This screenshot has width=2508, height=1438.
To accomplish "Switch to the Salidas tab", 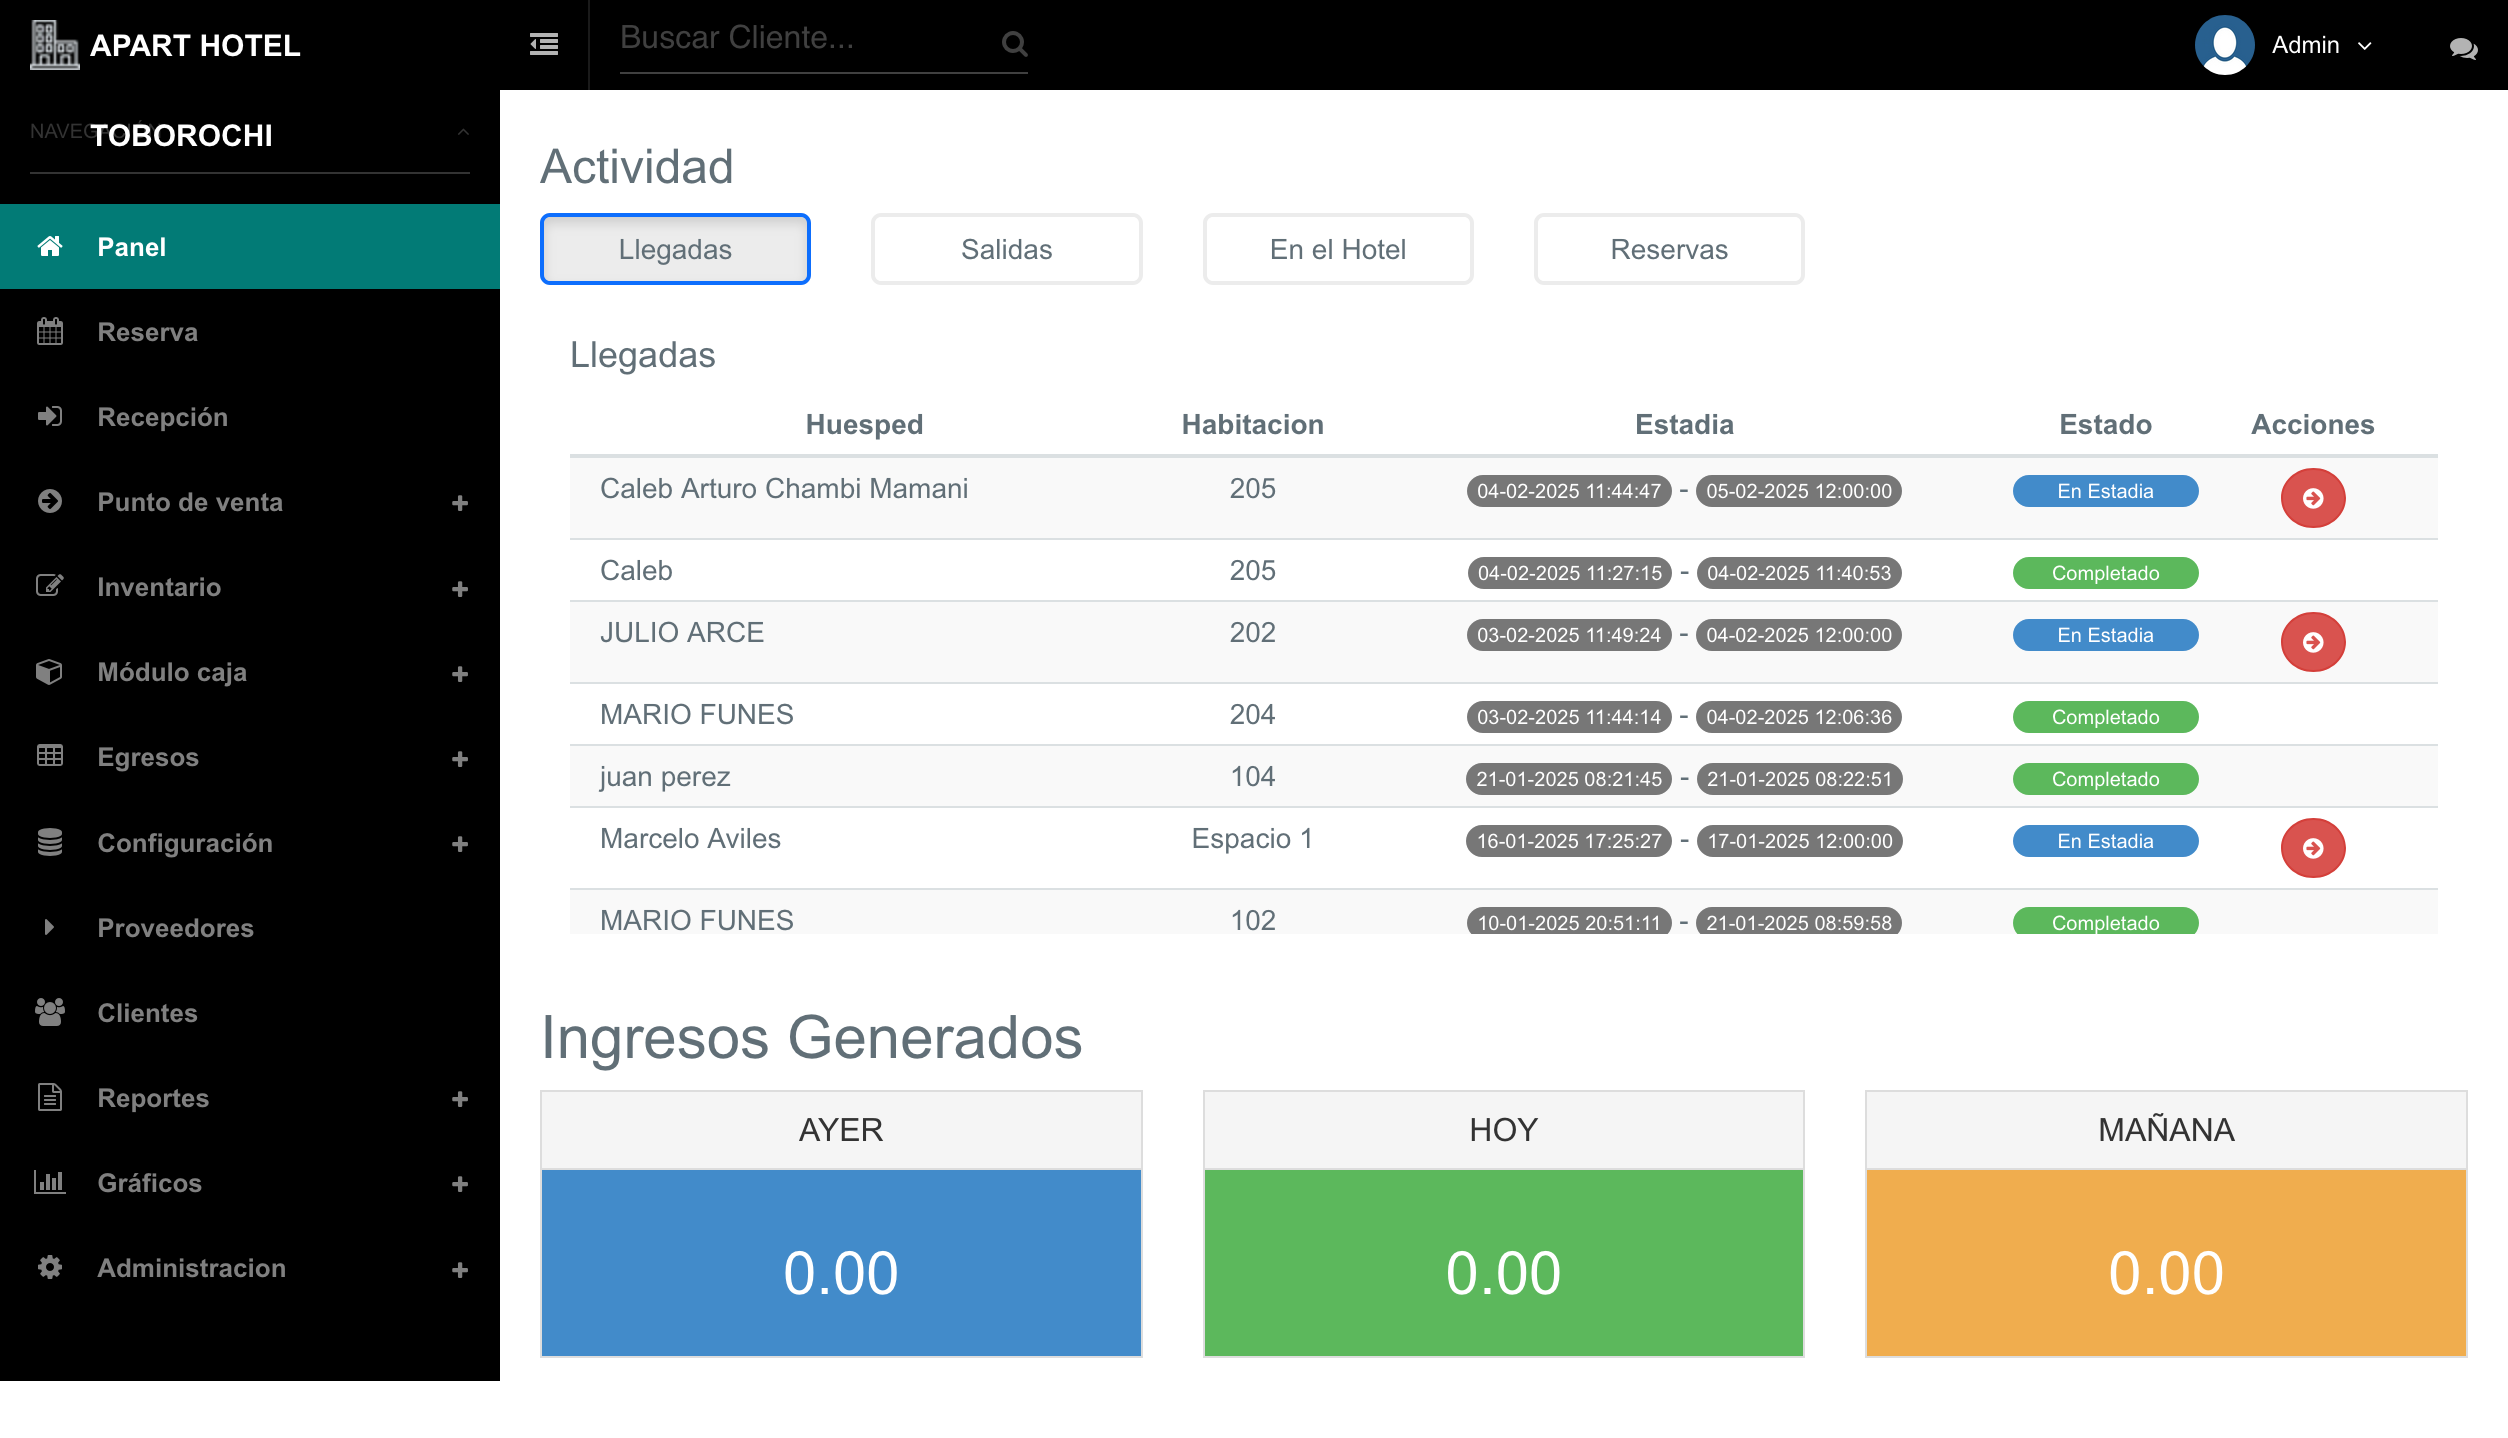I will 1006,249.
